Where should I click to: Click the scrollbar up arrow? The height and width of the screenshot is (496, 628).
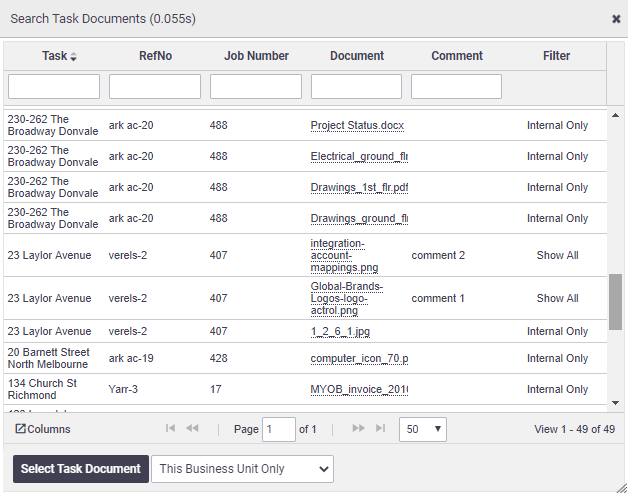(x=616, y=115)
